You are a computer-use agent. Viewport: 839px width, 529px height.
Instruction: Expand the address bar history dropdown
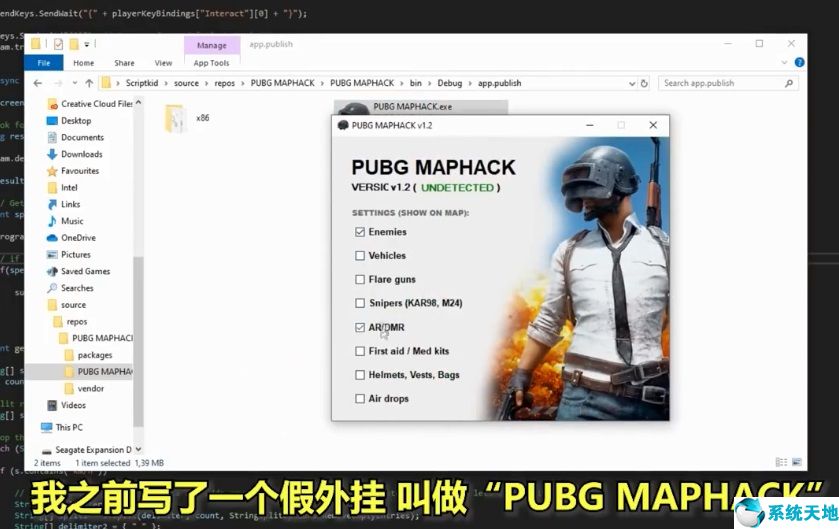point(633,83)
